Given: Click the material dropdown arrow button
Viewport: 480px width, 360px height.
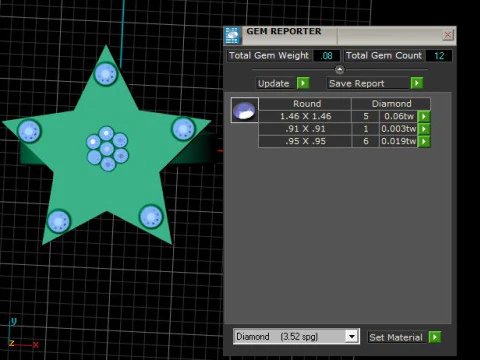Looking at the screenshot, I should pyautogui.click(x=352, y=337).
